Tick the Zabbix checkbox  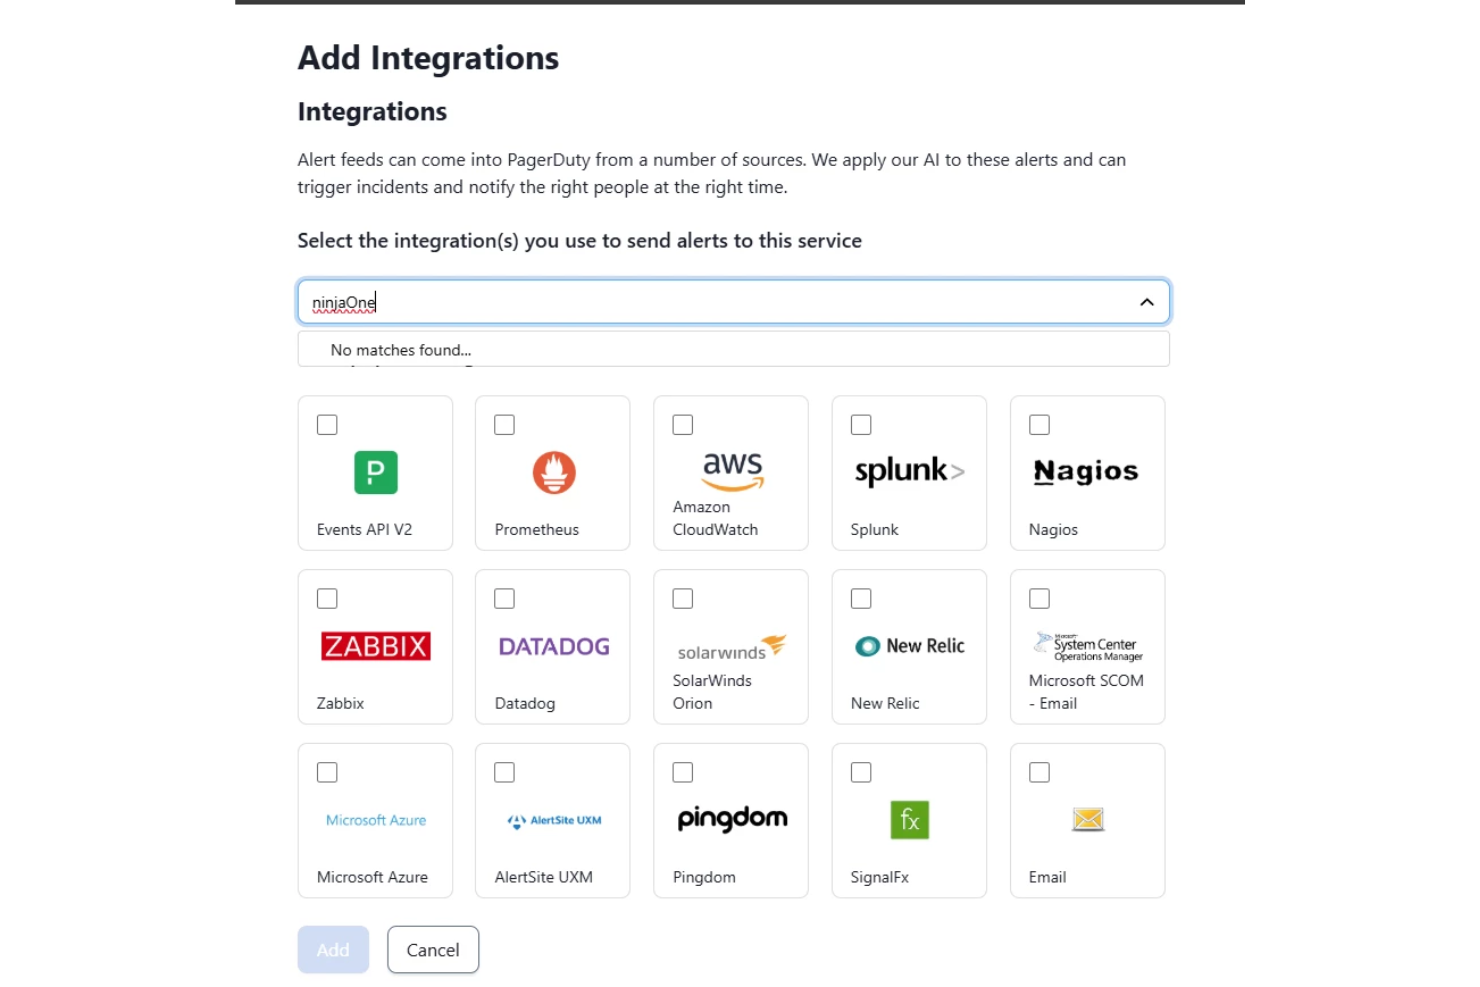click(x=327, y=599)
